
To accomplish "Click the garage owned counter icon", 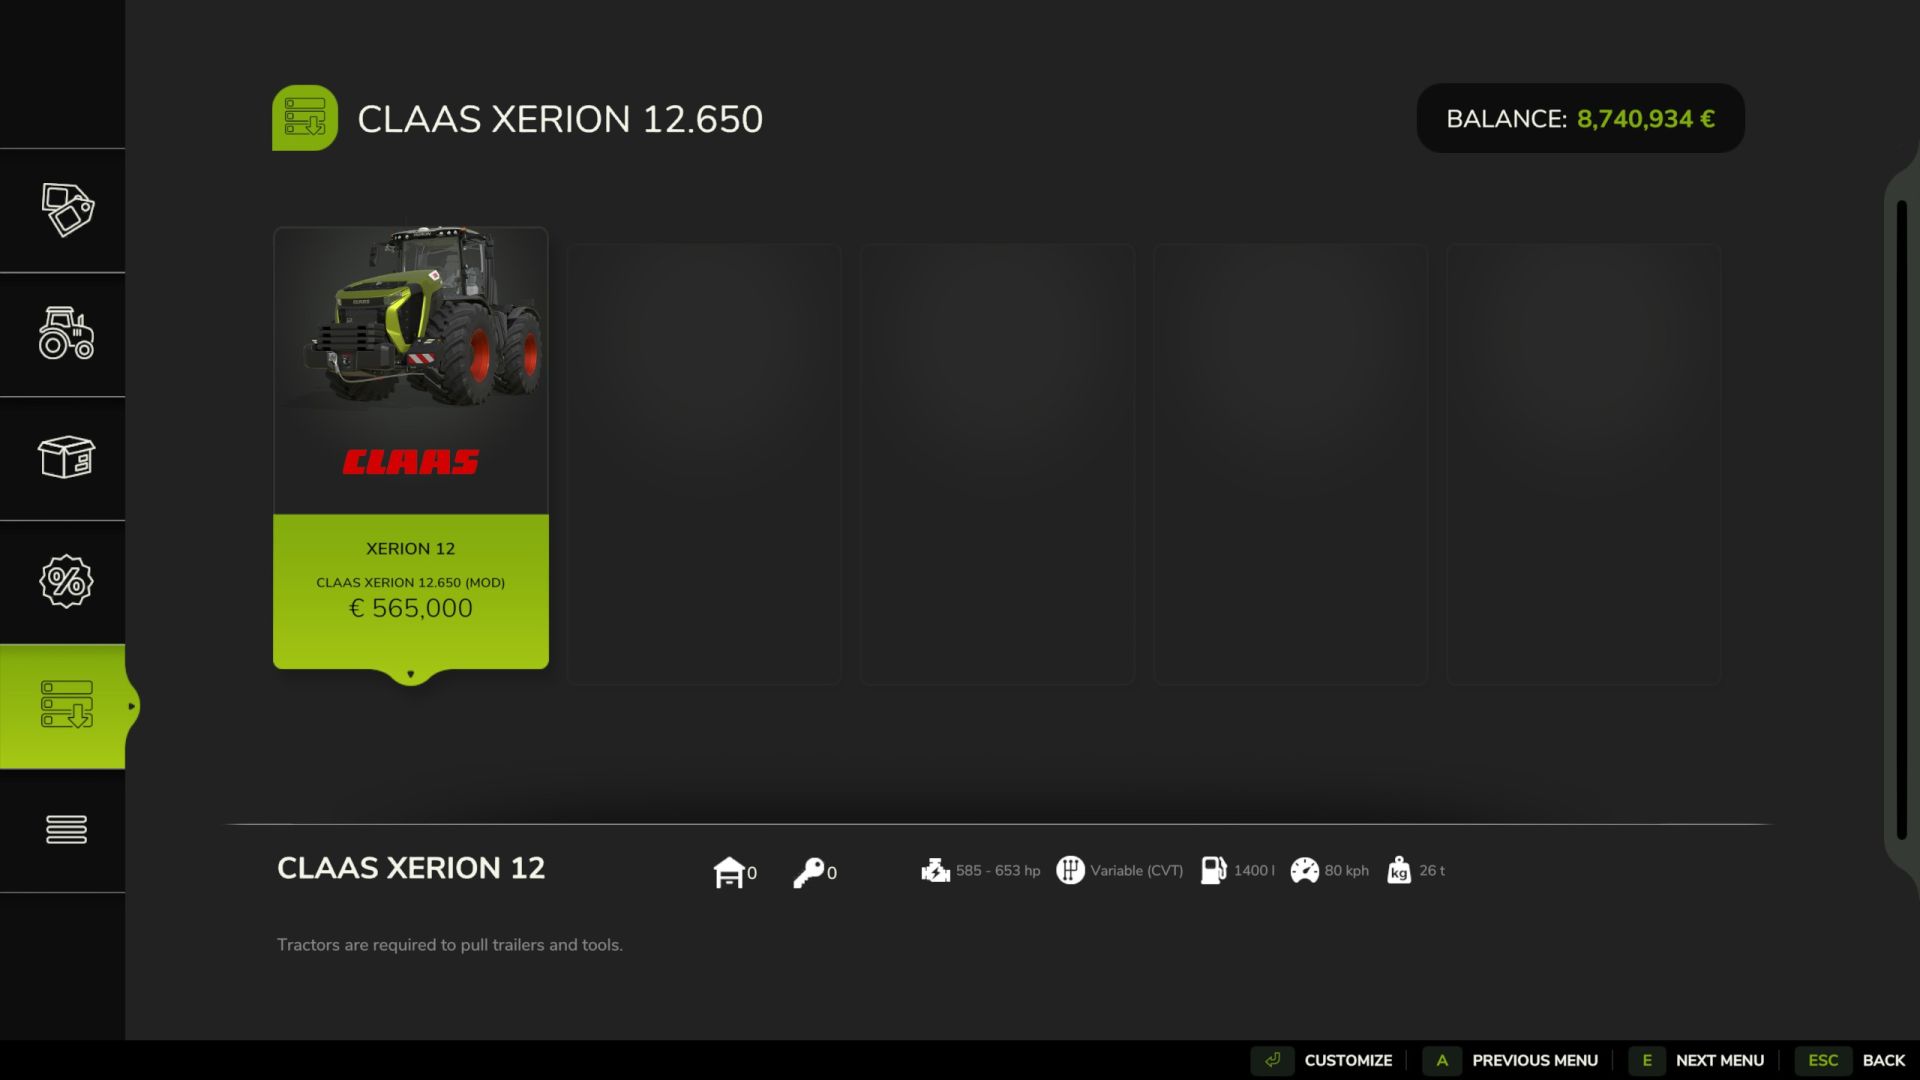I will pyautogui.click(x=731, y=871).
